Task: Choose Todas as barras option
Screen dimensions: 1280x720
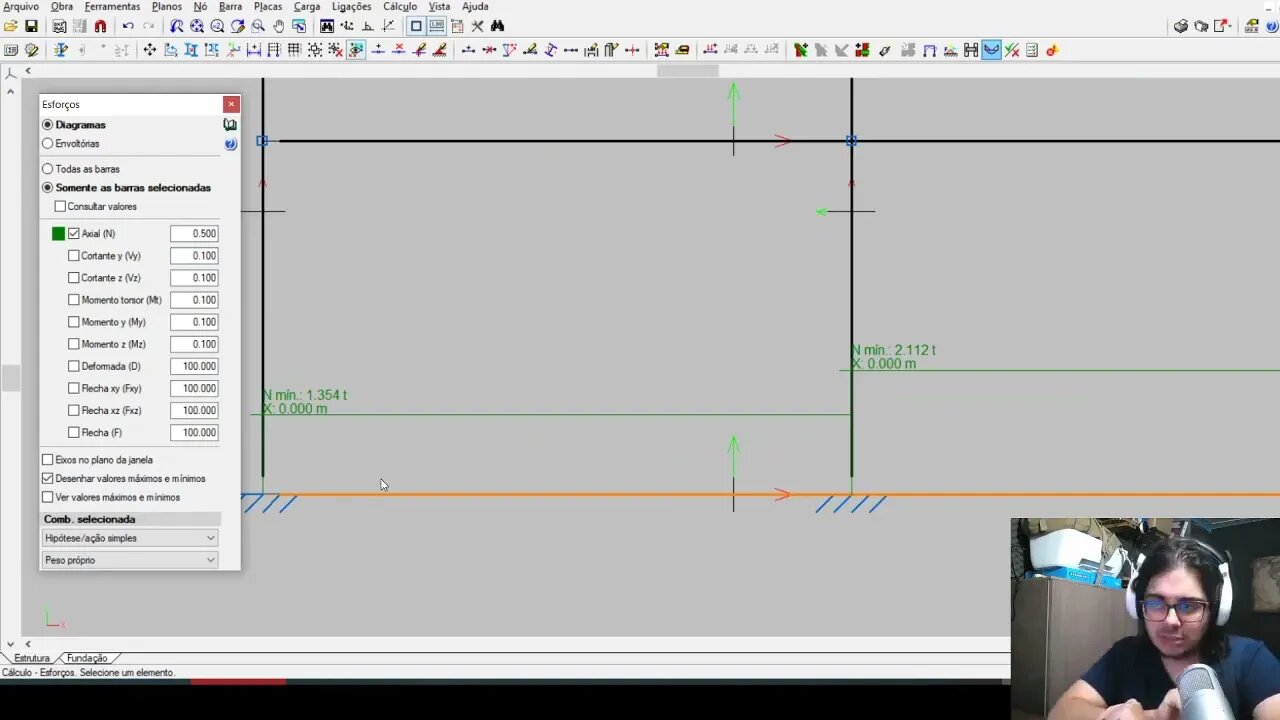Action: [47, 169]
